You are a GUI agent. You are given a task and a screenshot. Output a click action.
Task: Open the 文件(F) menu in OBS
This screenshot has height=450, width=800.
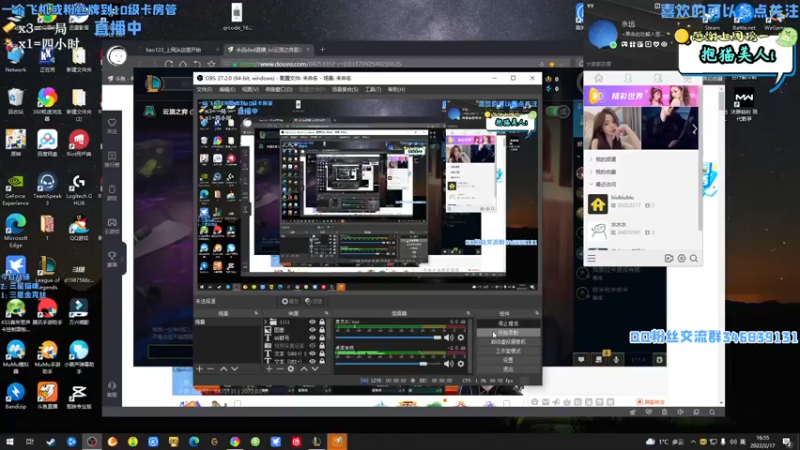pos(204,90)
